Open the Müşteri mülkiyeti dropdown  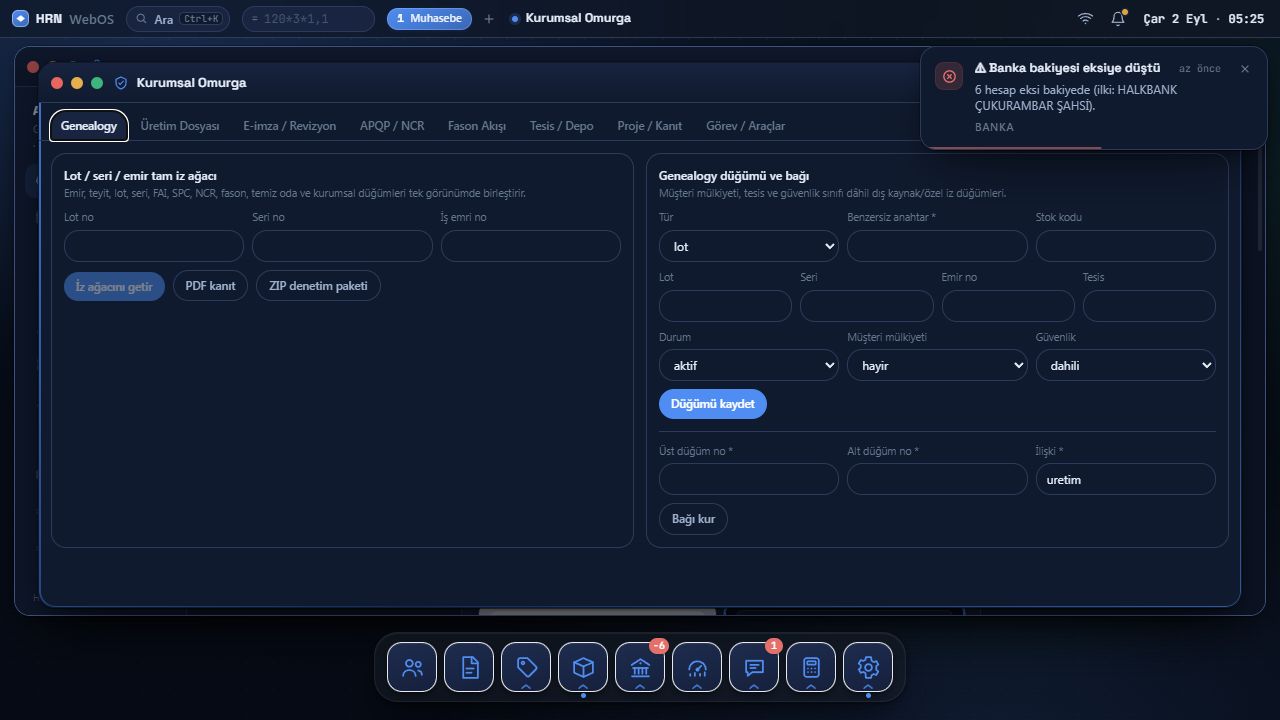(937, 366)
